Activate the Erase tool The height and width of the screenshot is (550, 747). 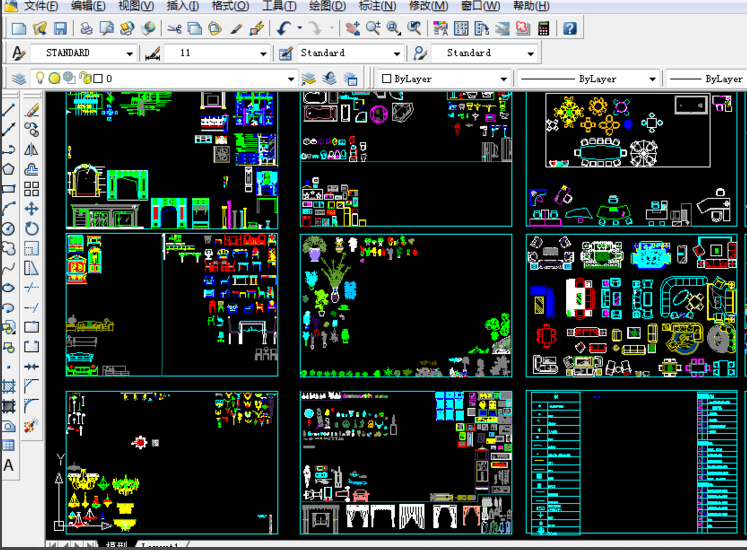tap(32, 109)
